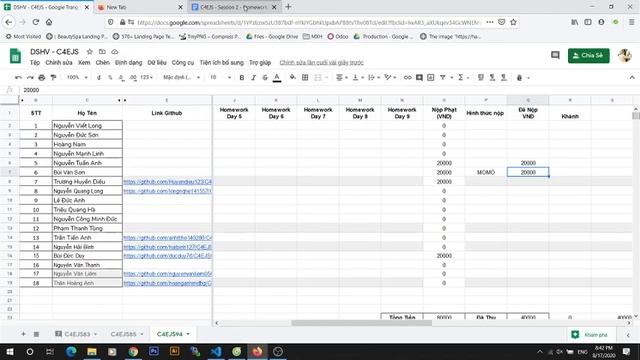Open the last edit history link
Viewport: 640px width, 360px height.
click(321, 62)
